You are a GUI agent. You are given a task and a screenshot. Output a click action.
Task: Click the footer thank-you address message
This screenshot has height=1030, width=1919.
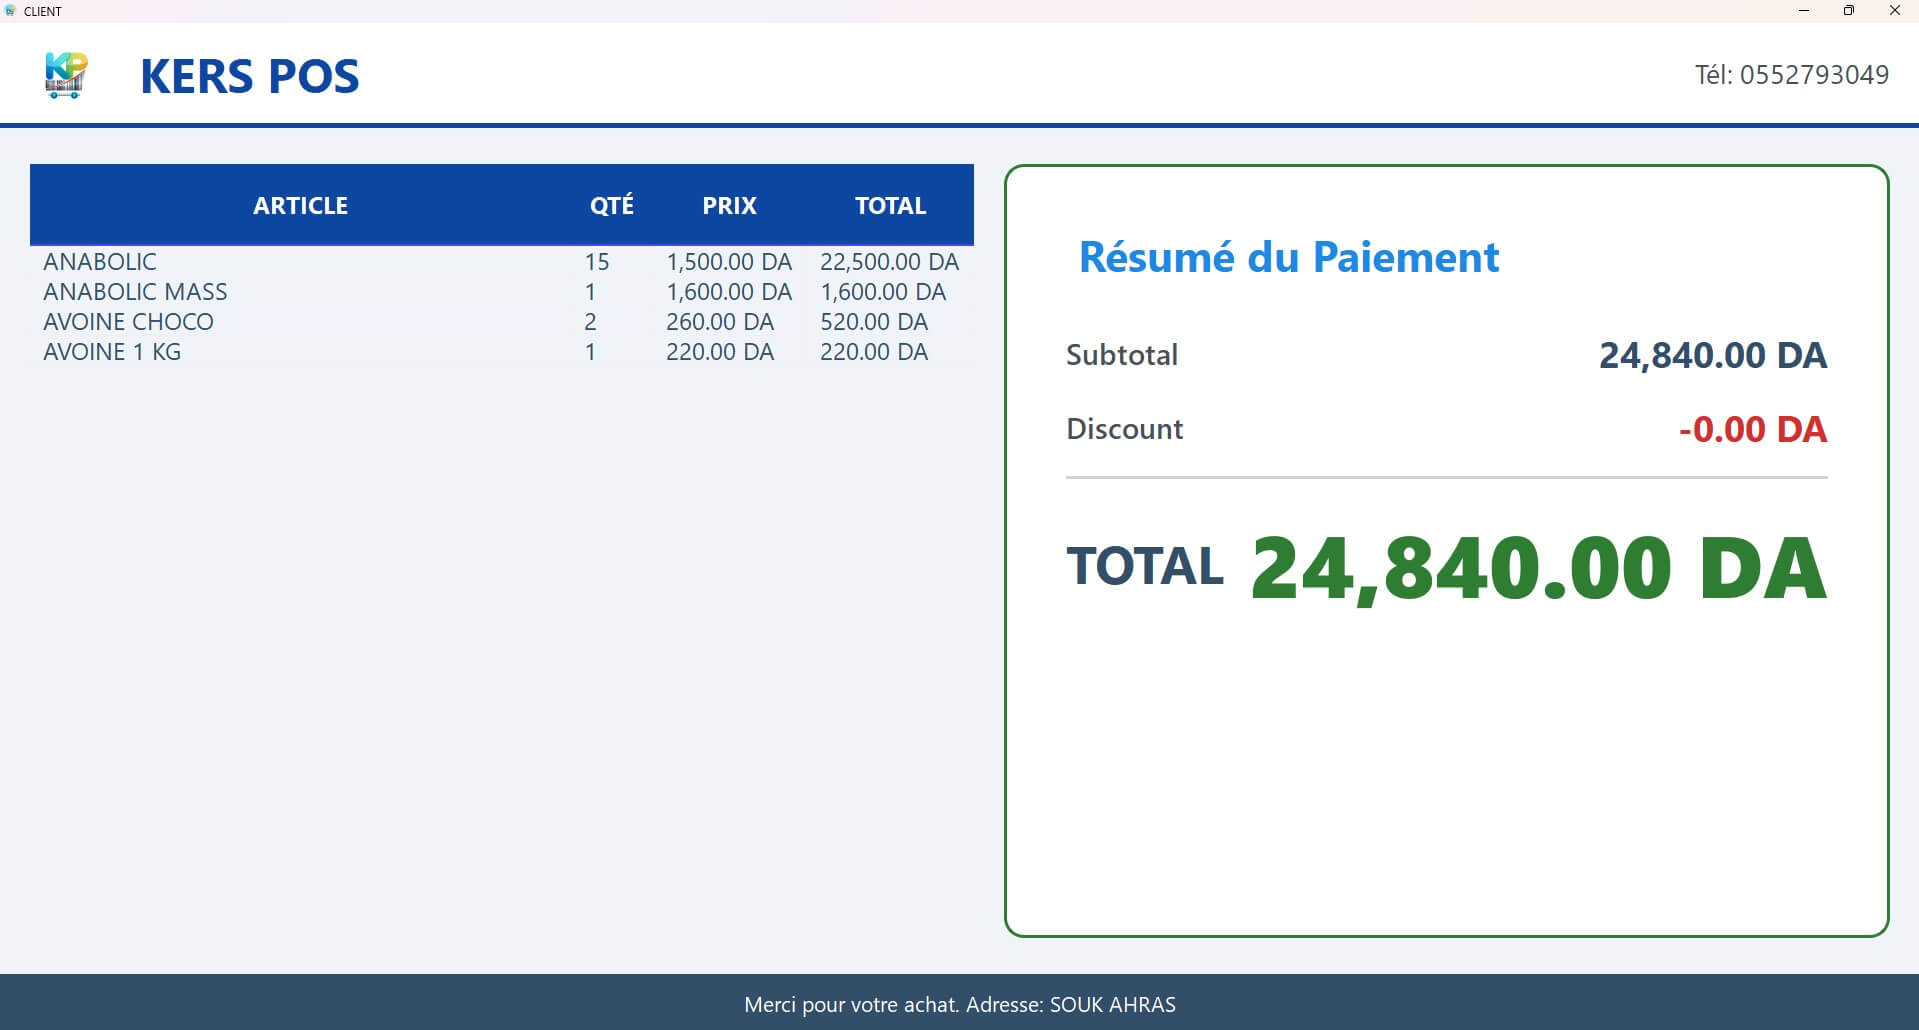point(959,1004)
